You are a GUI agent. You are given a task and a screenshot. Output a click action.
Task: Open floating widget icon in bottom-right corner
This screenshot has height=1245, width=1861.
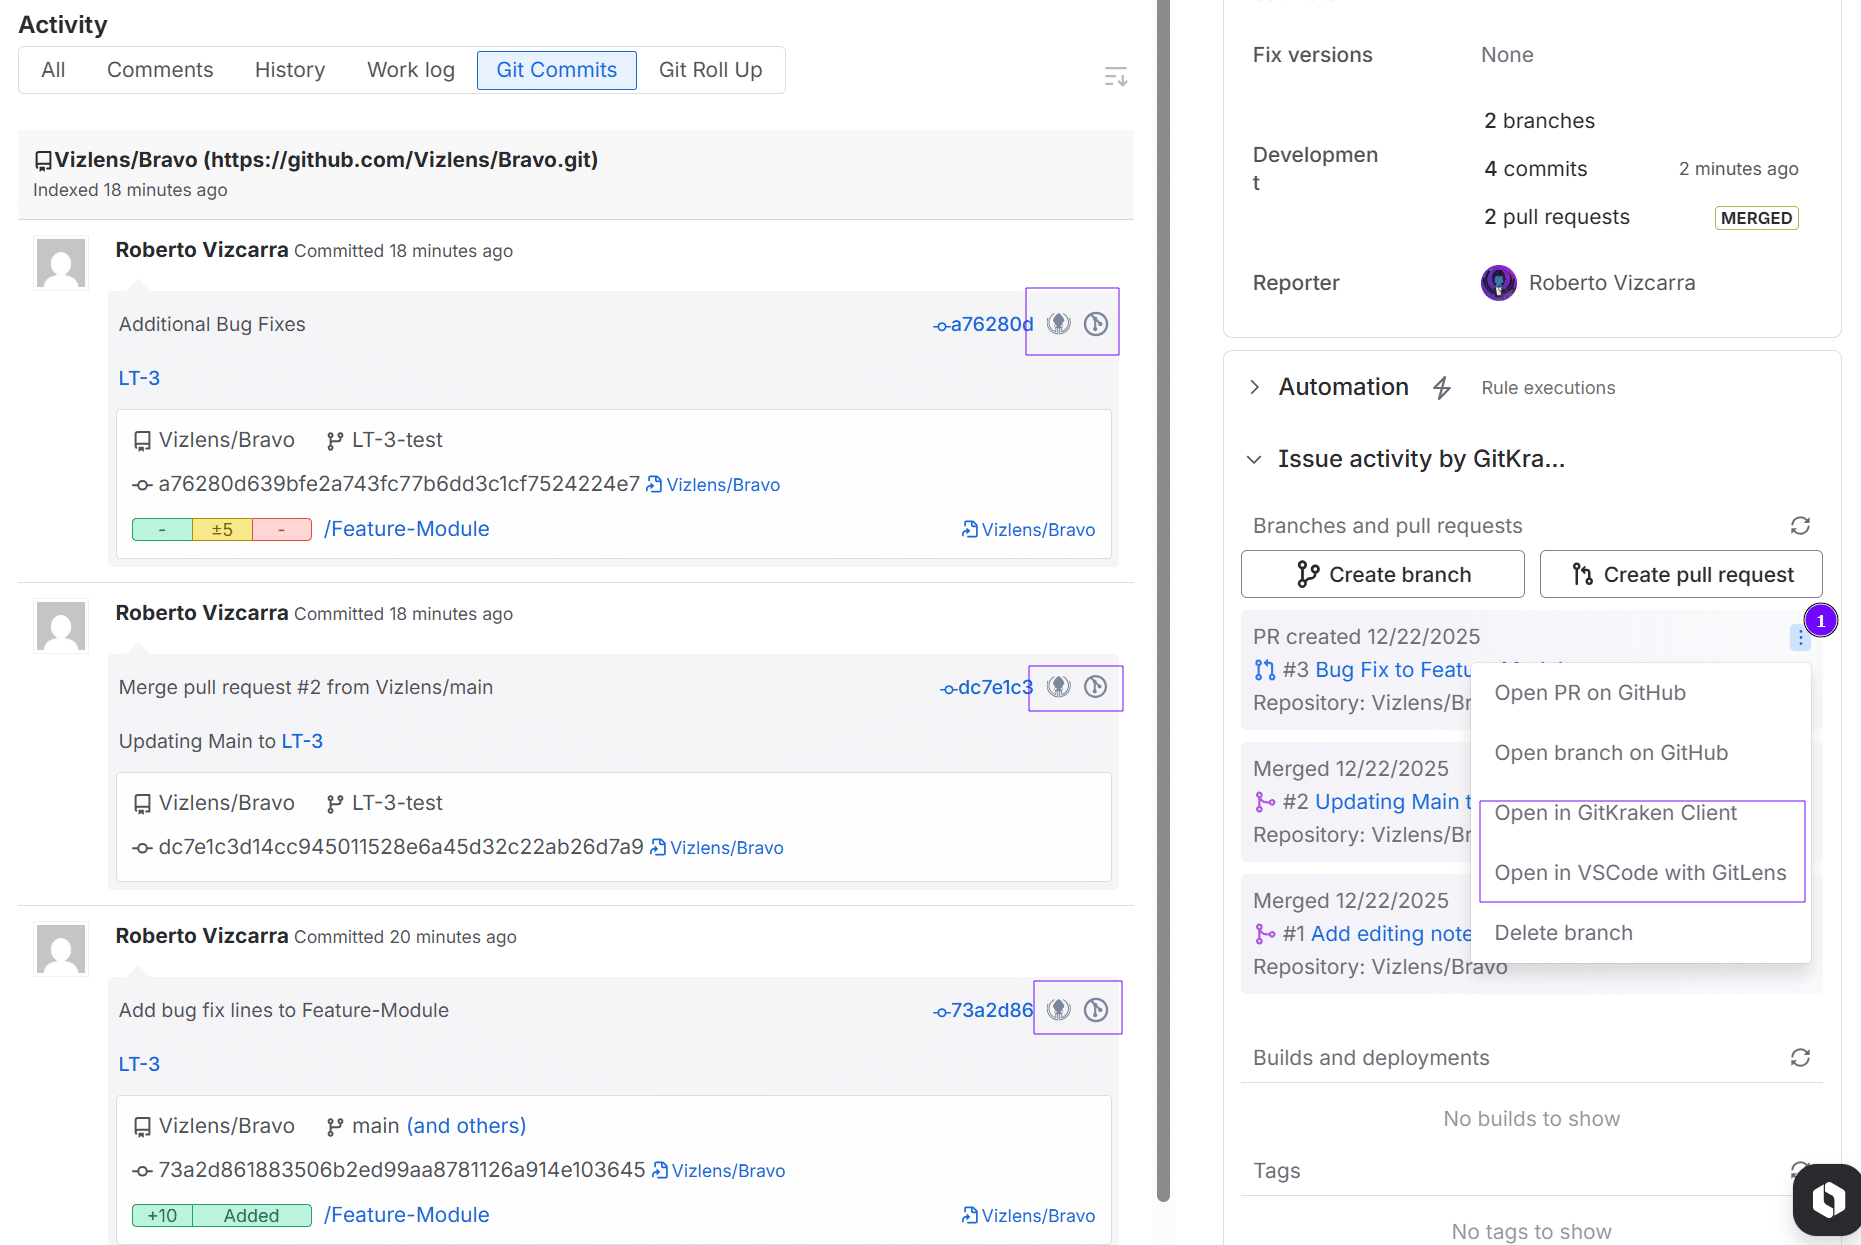click(x=1827, y=1198)
